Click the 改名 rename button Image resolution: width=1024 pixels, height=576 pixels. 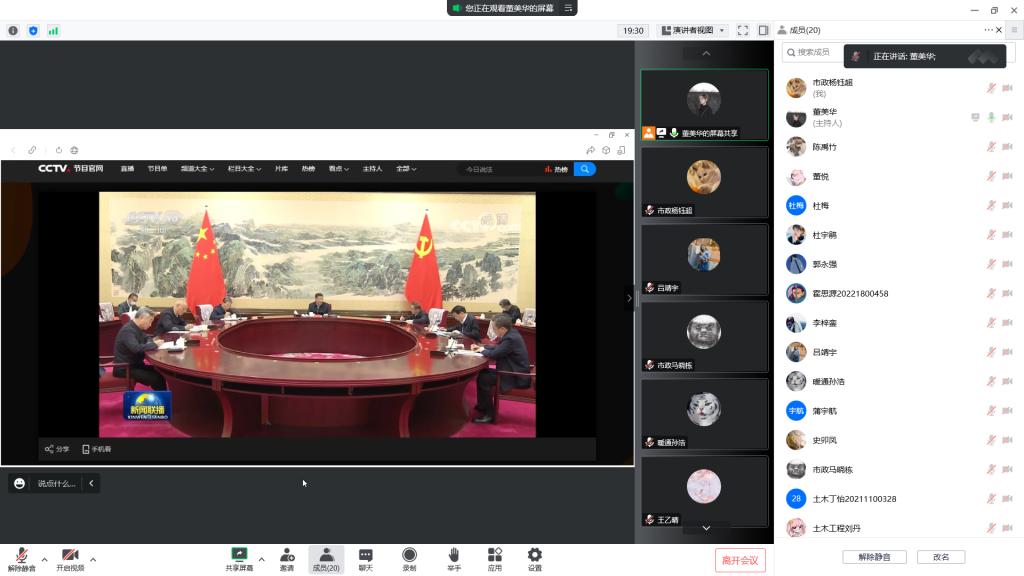(940, 557)
